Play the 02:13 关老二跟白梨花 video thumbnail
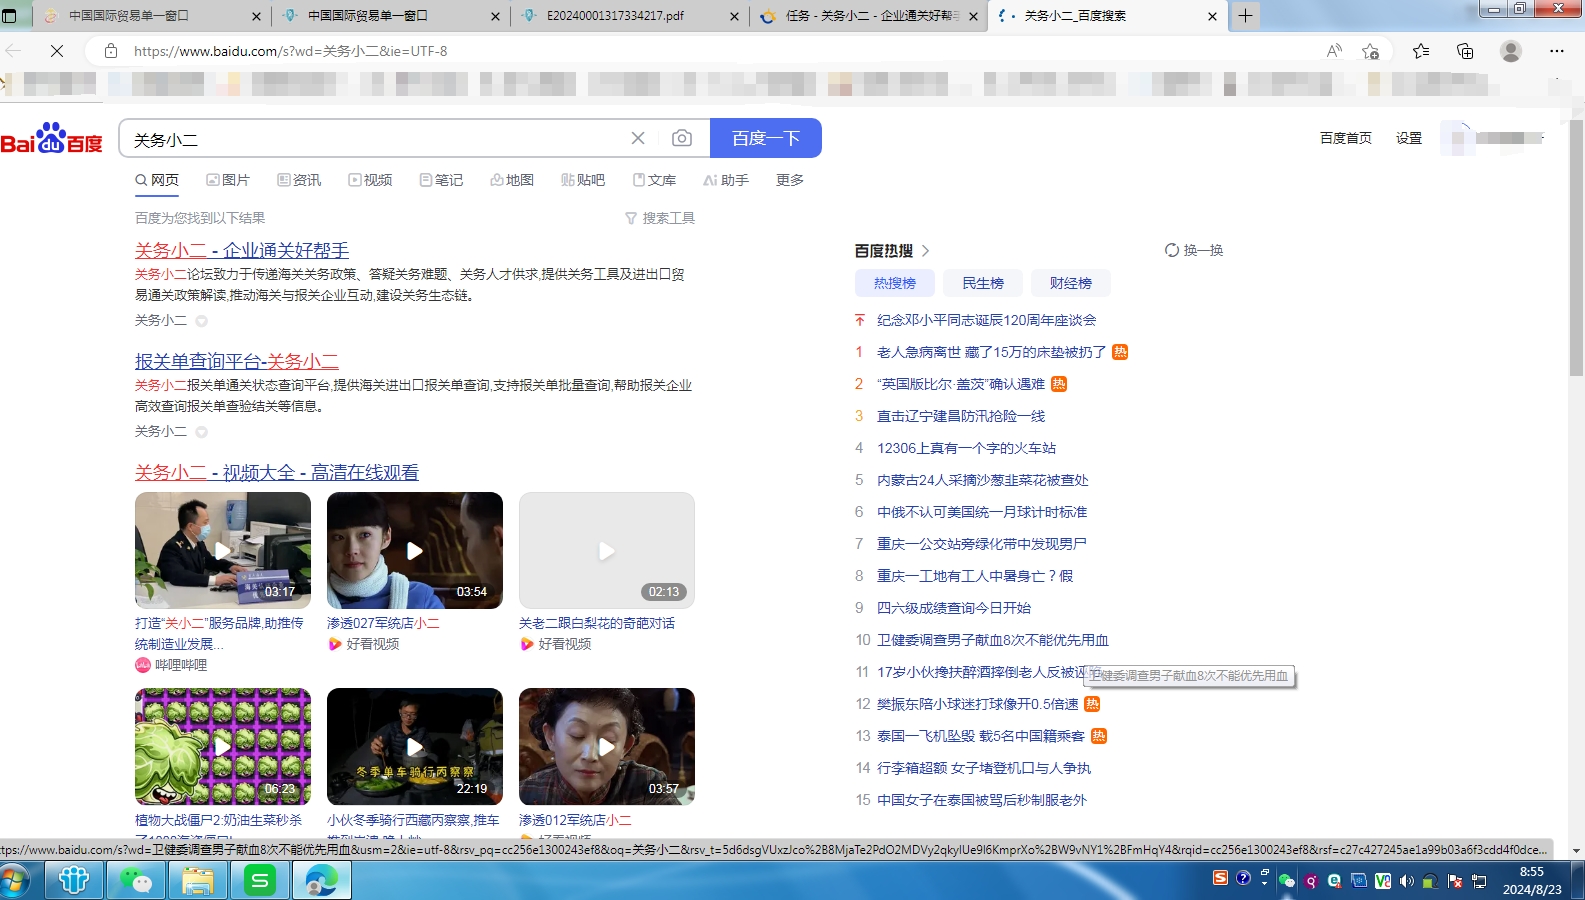The height and width of the screenshot is (900, 1585). tap(607, 550)
